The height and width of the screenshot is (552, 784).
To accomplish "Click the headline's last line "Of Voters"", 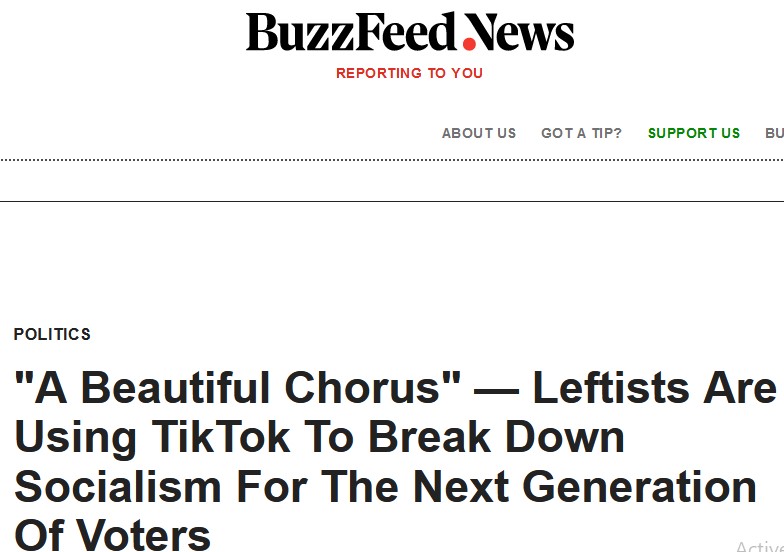I will tap(112, 534).
